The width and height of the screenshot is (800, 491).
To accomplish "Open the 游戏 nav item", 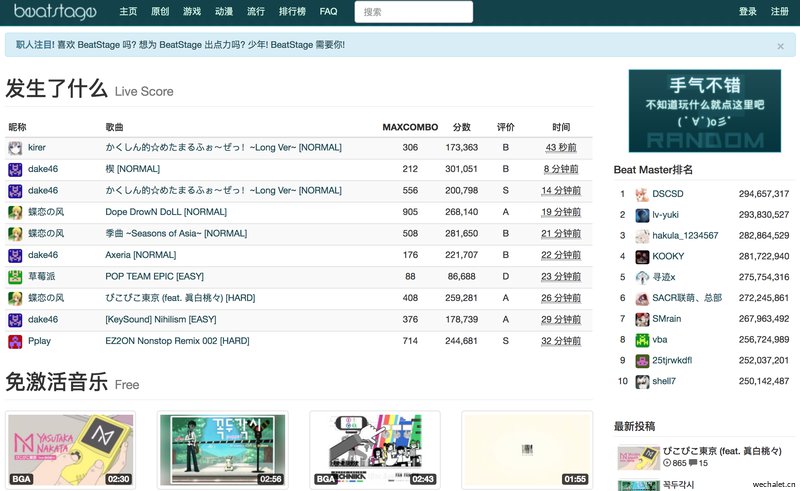I will coord(192,11).
